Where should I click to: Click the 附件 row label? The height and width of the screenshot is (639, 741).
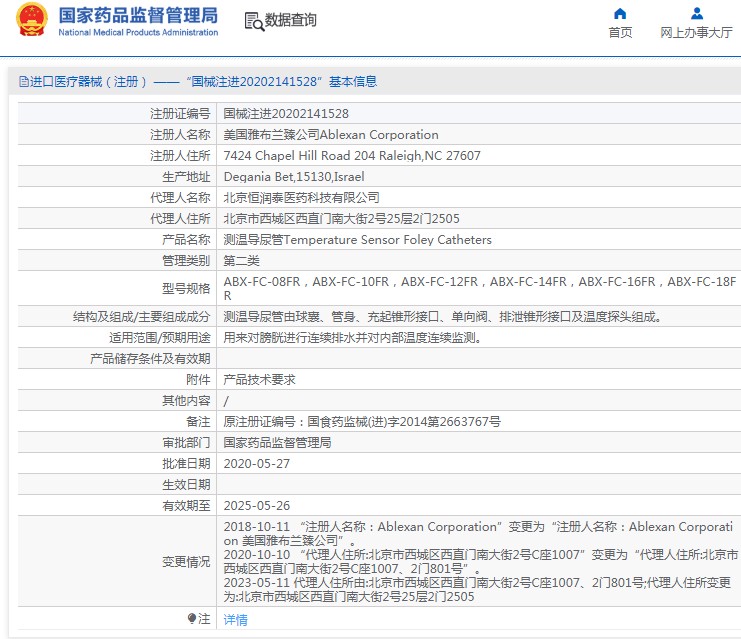pyautogui.click(x=198, y=380)
